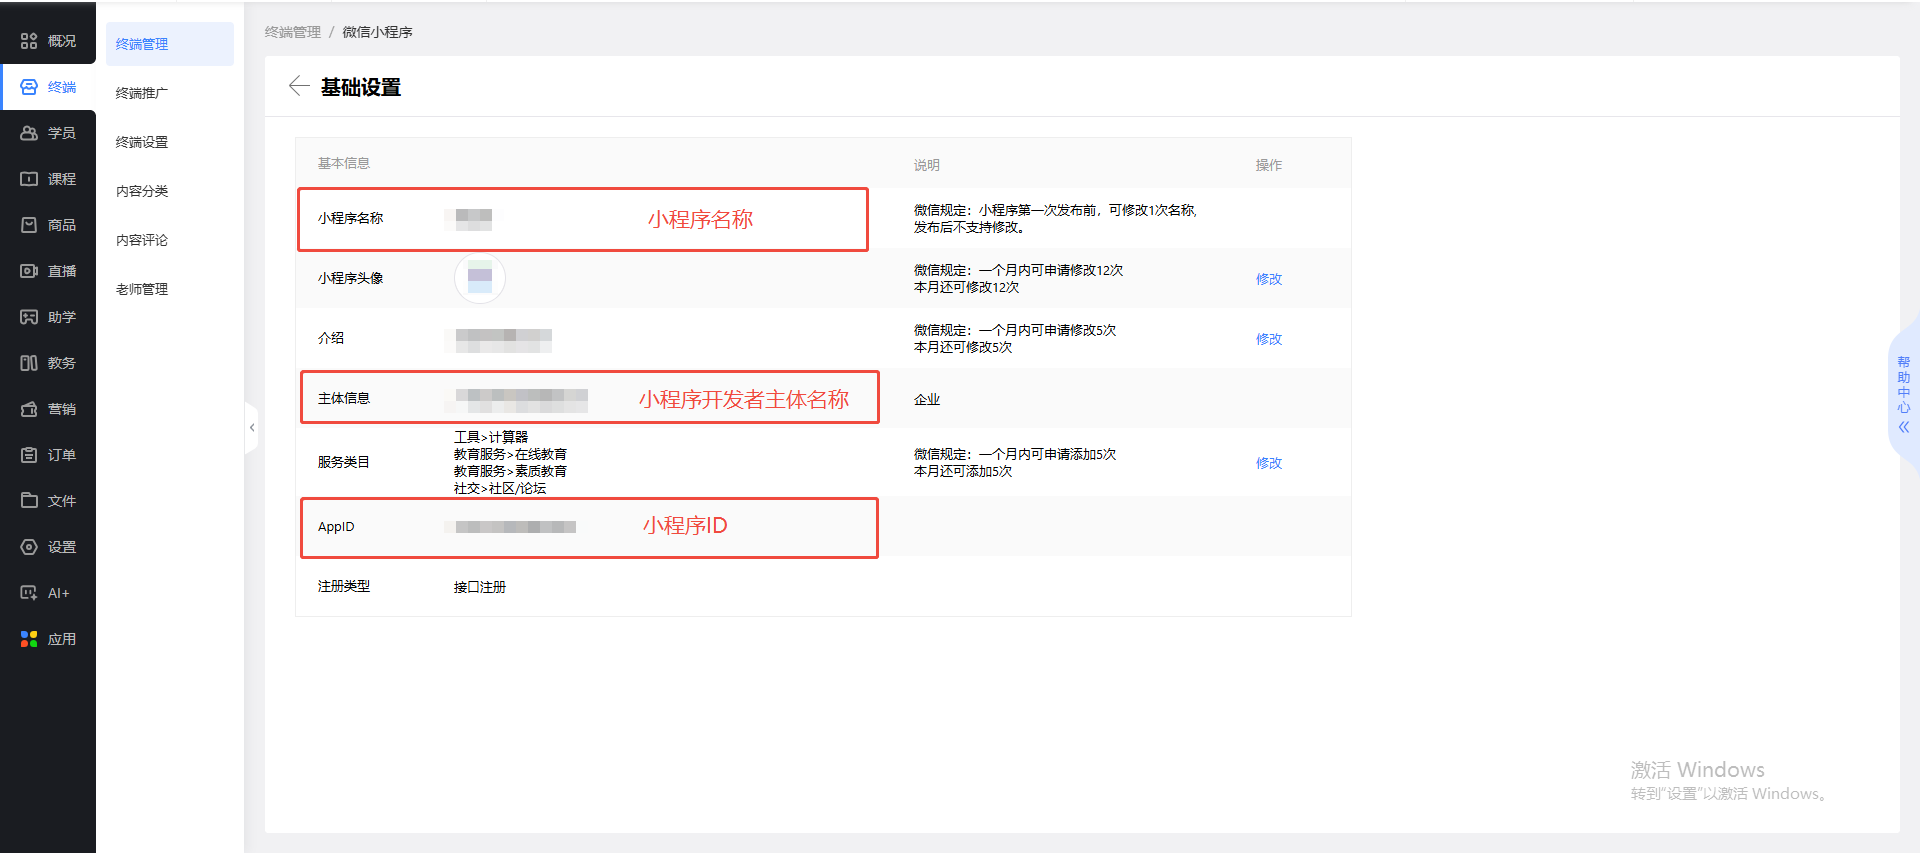Open the 概况 overview sidebar icon
The height and width of the screenshot is (853, 1920).
coord(29,41)
